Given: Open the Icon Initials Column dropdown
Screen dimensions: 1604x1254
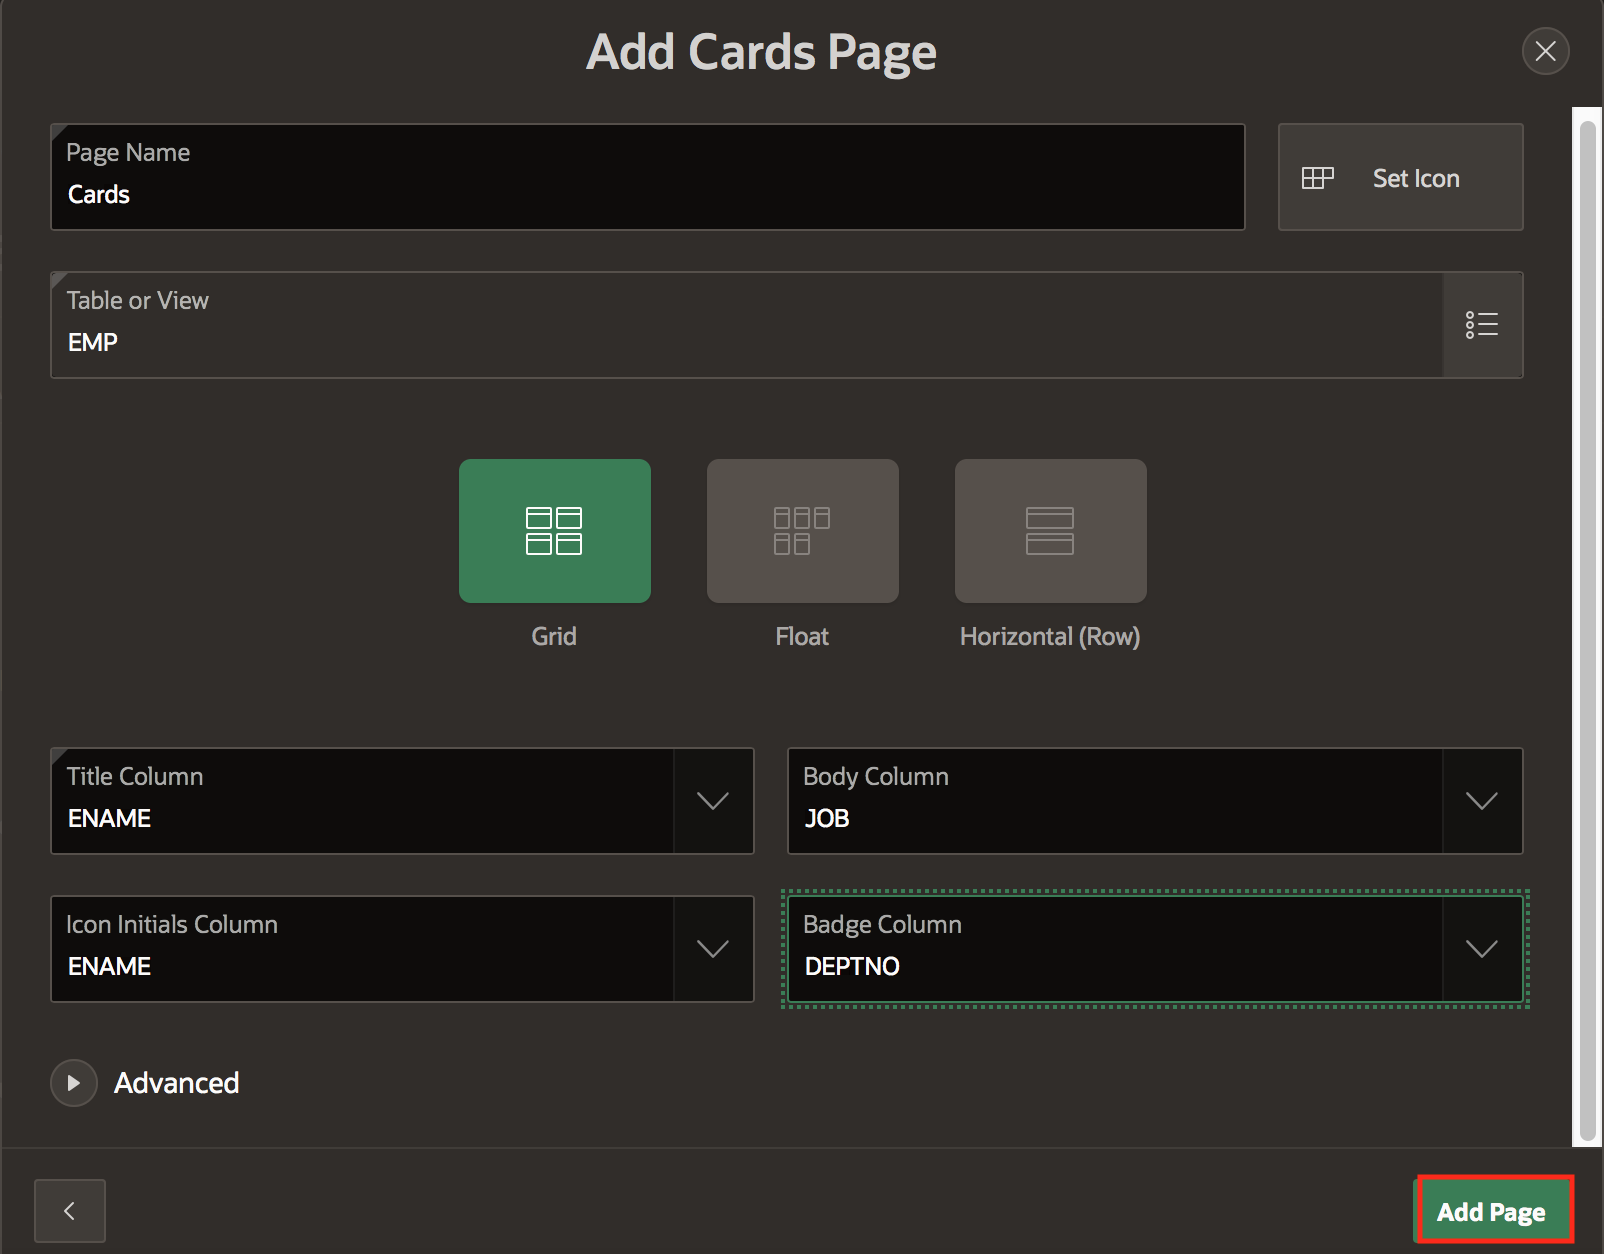Looking at the screenshot, I should point(713,949).
